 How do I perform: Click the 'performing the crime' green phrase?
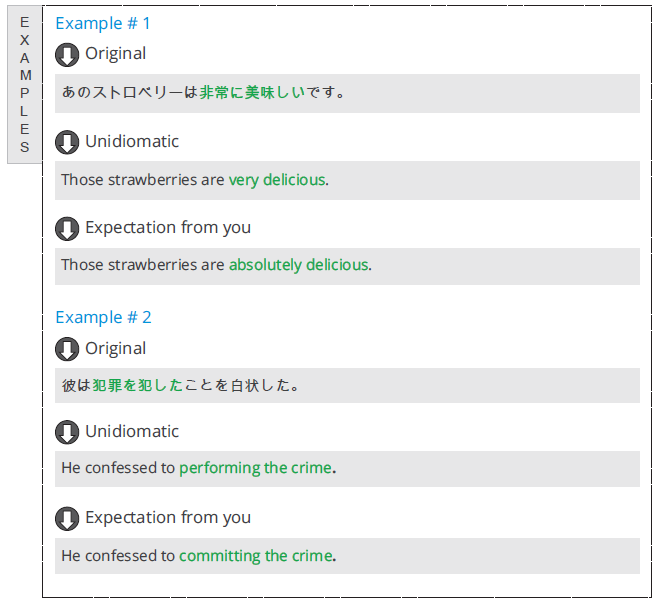[256, 468]
